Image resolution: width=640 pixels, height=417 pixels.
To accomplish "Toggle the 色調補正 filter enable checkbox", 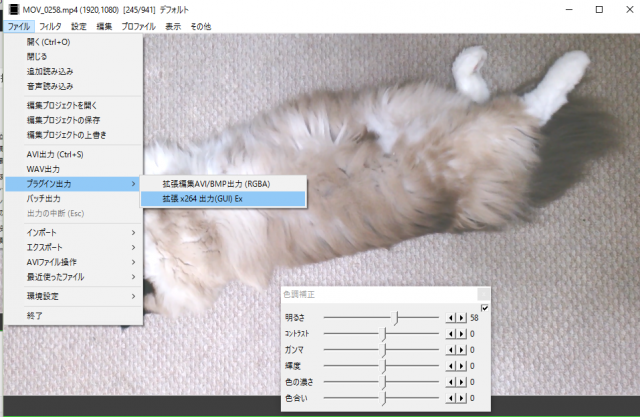I will (484, 307).
